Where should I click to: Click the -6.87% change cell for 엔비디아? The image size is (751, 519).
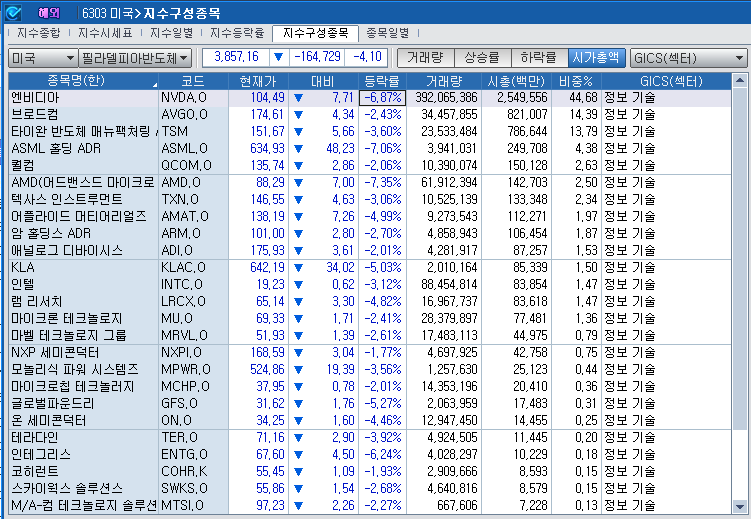click(382, 98)
